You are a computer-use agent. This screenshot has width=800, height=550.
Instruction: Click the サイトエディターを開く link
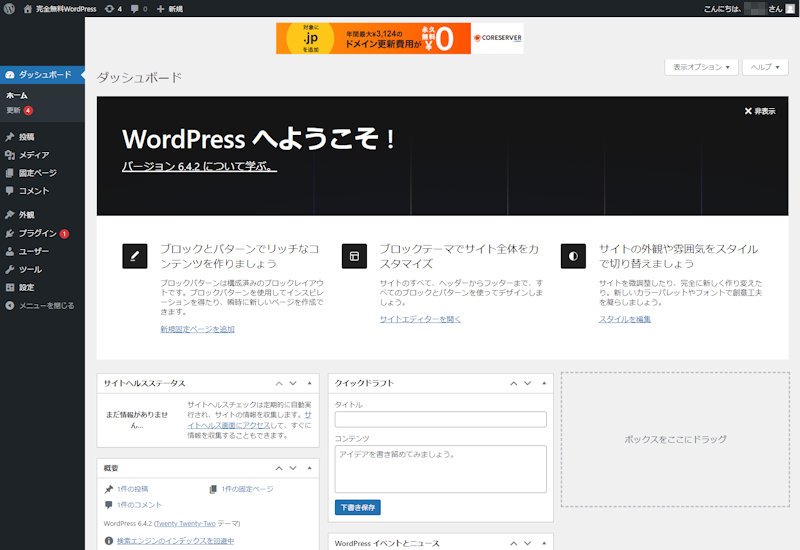point(420,319)
